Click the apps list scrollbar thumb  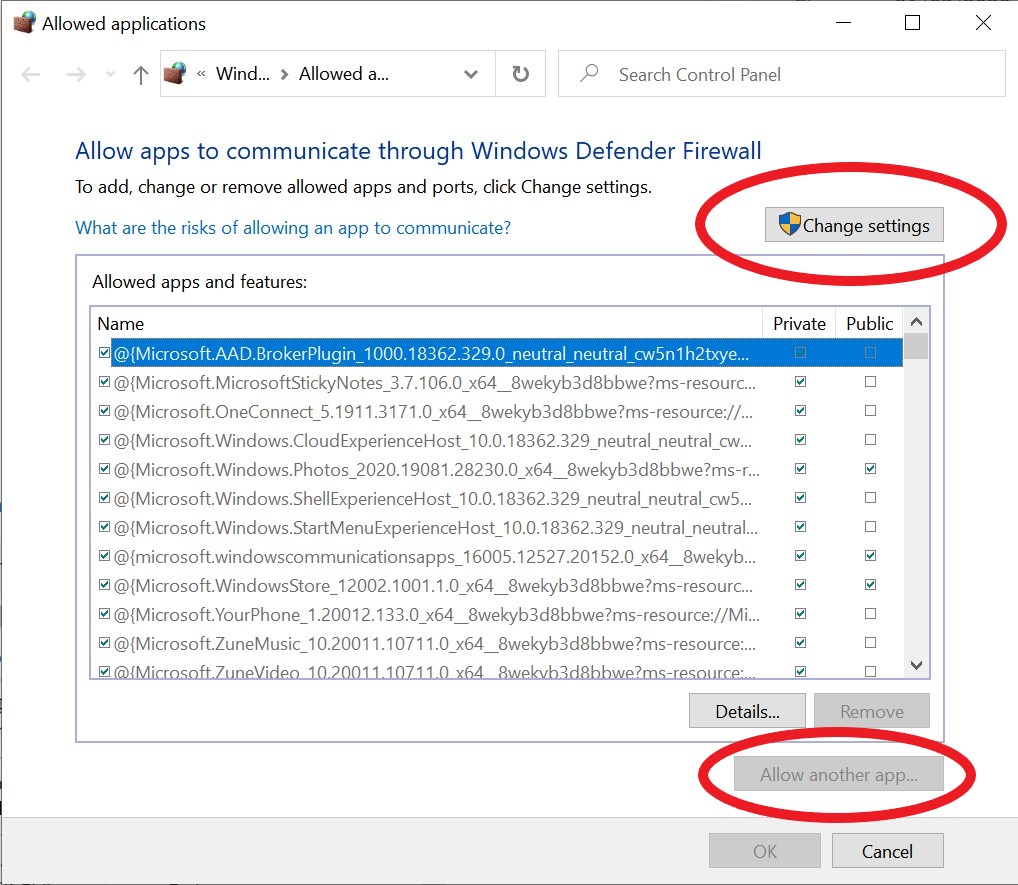pyautogui.click(x=916, y=346)
